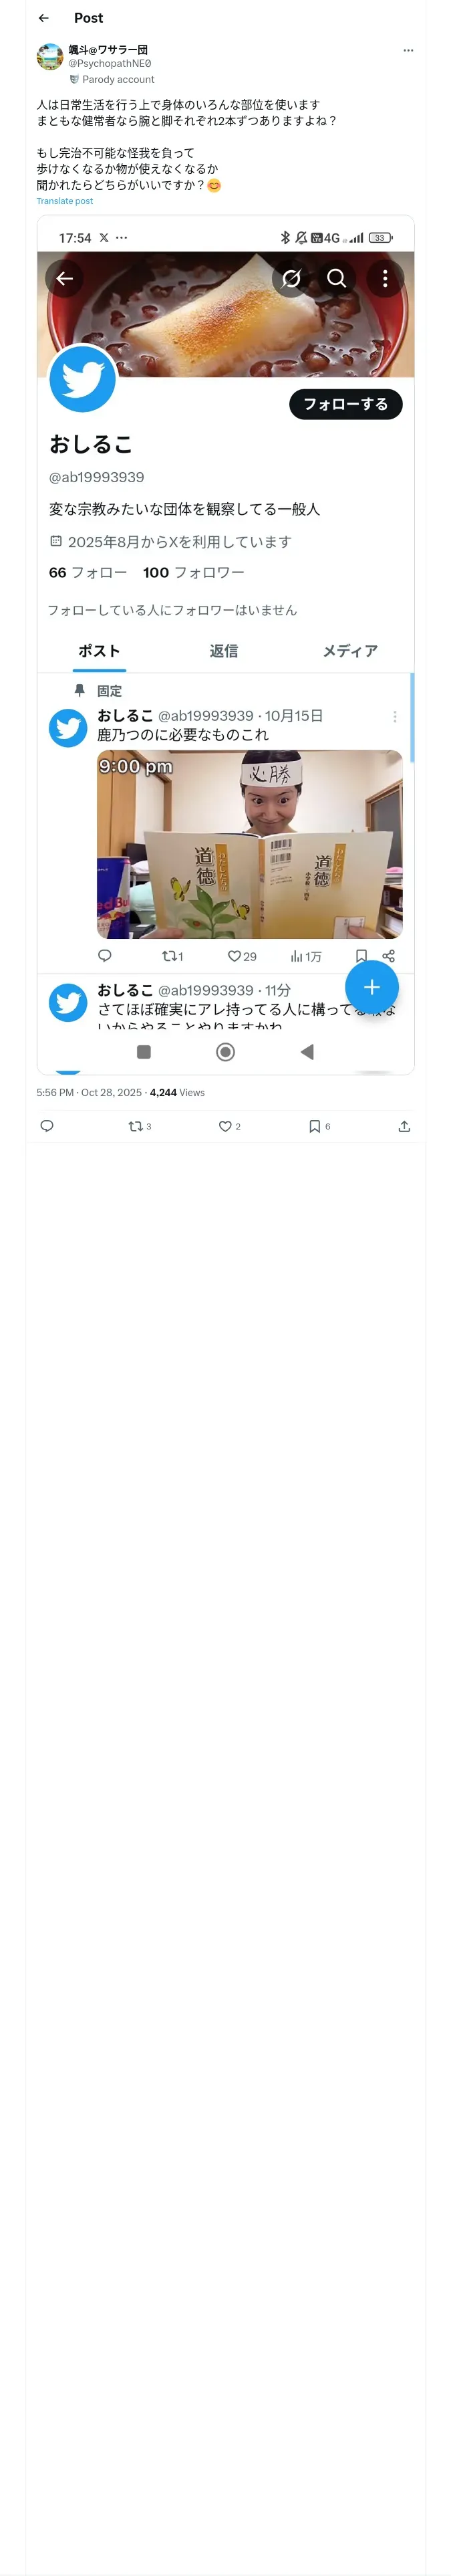Click the circular back arrow on profile banner
The height and width of the screenshot is (2576, 451).
(65, 278)
